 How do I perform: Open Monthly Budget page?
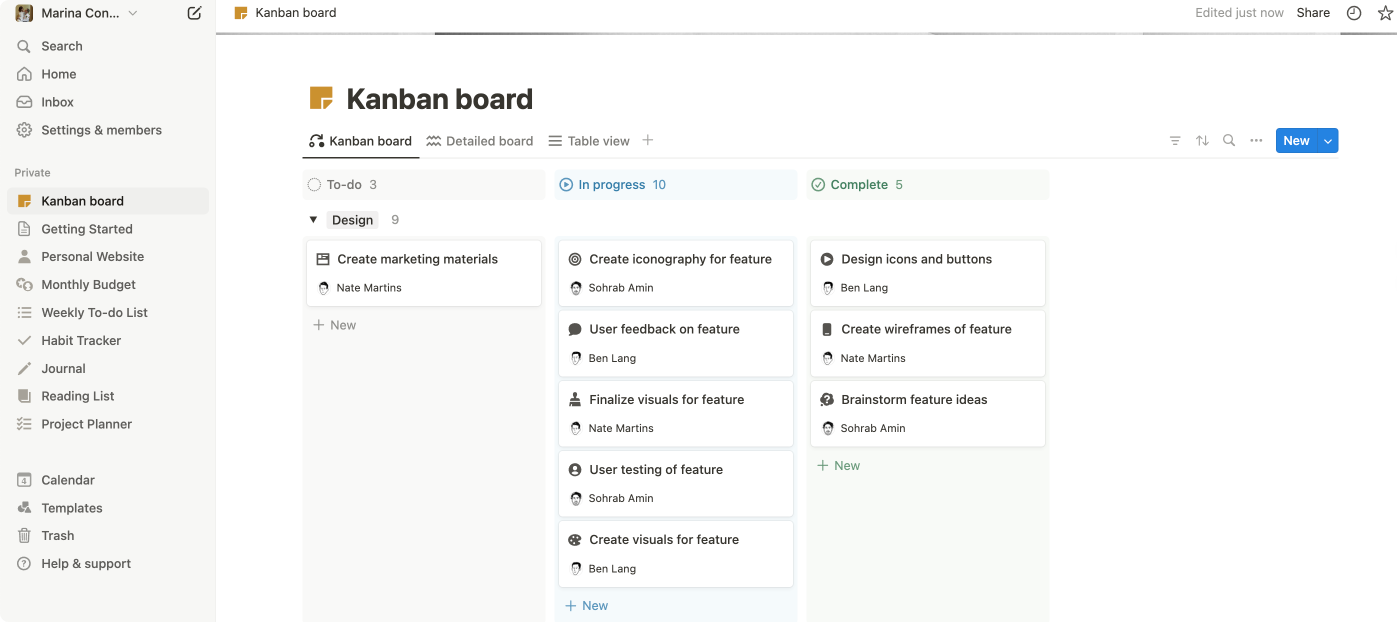coord(108,285)
